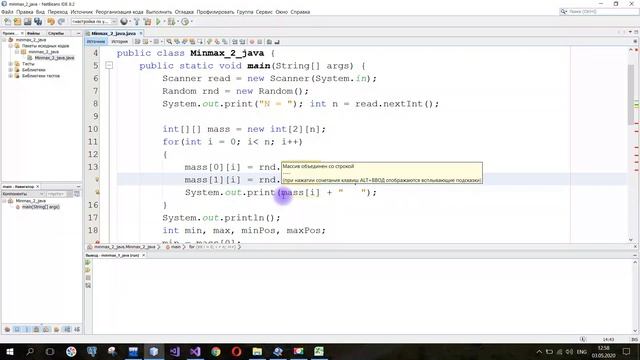
Task: Show hidden tray icons chevron
Action: (x=539, y=351)
